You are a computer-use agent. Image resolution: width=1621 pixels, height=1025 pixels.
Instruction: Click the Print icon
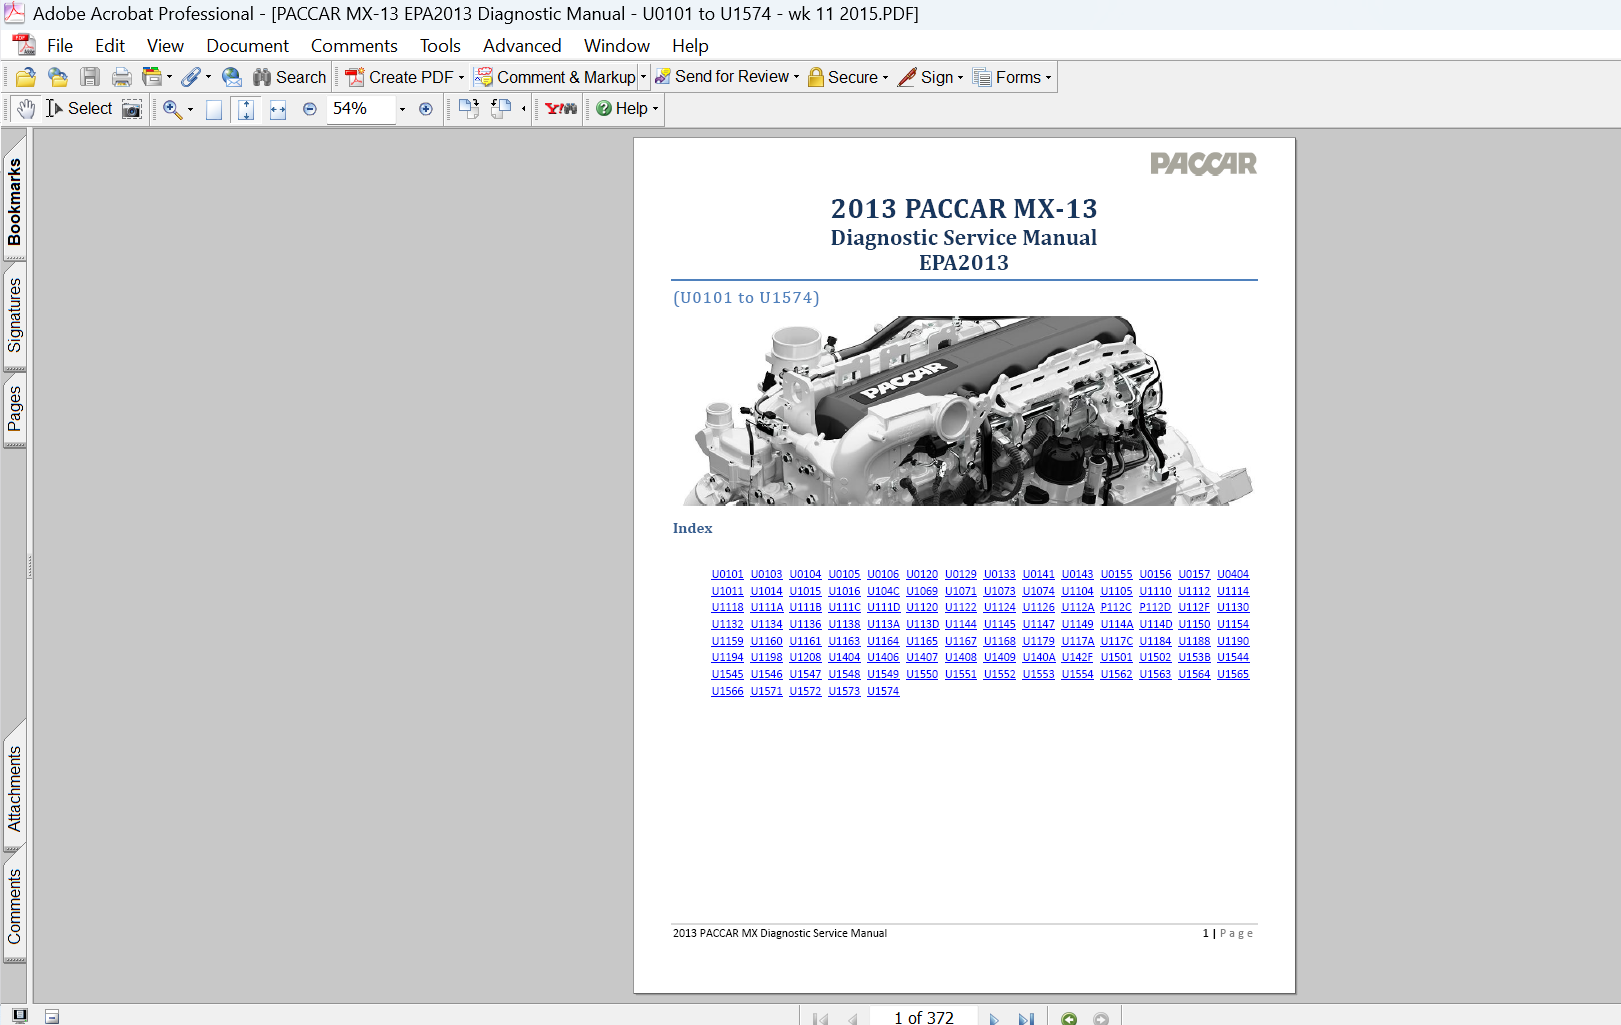(122, 77)
